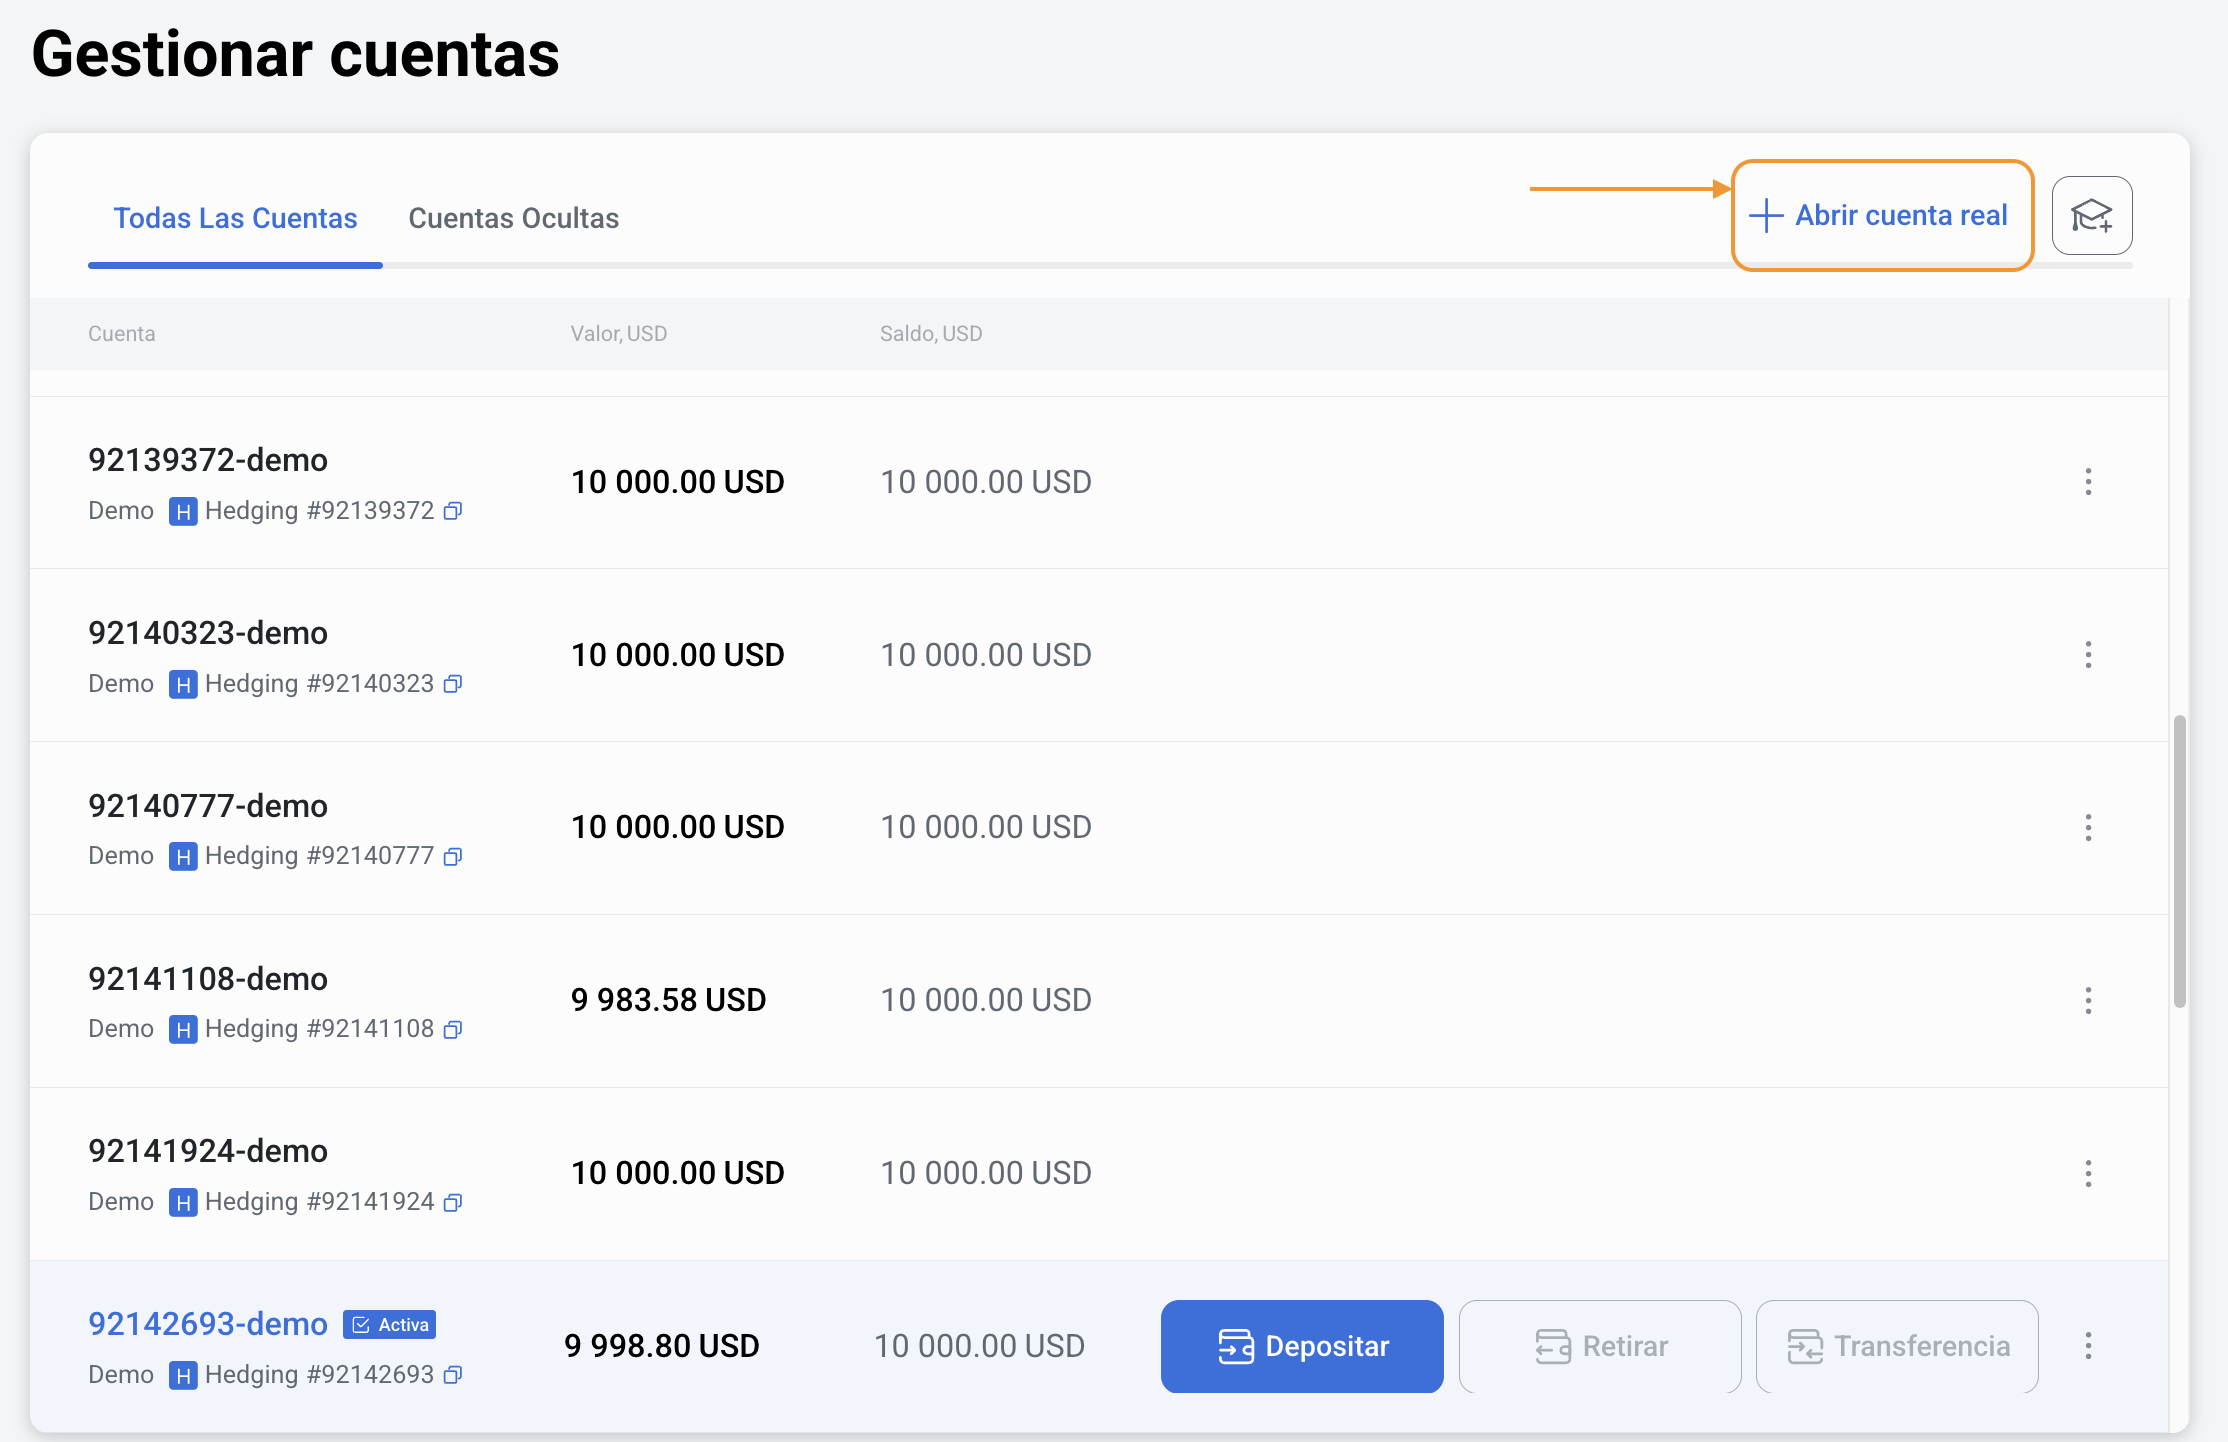Show options for active account 92142693-demo
This screenshot has width=2228, height=1442.
click(2088, 1346)
